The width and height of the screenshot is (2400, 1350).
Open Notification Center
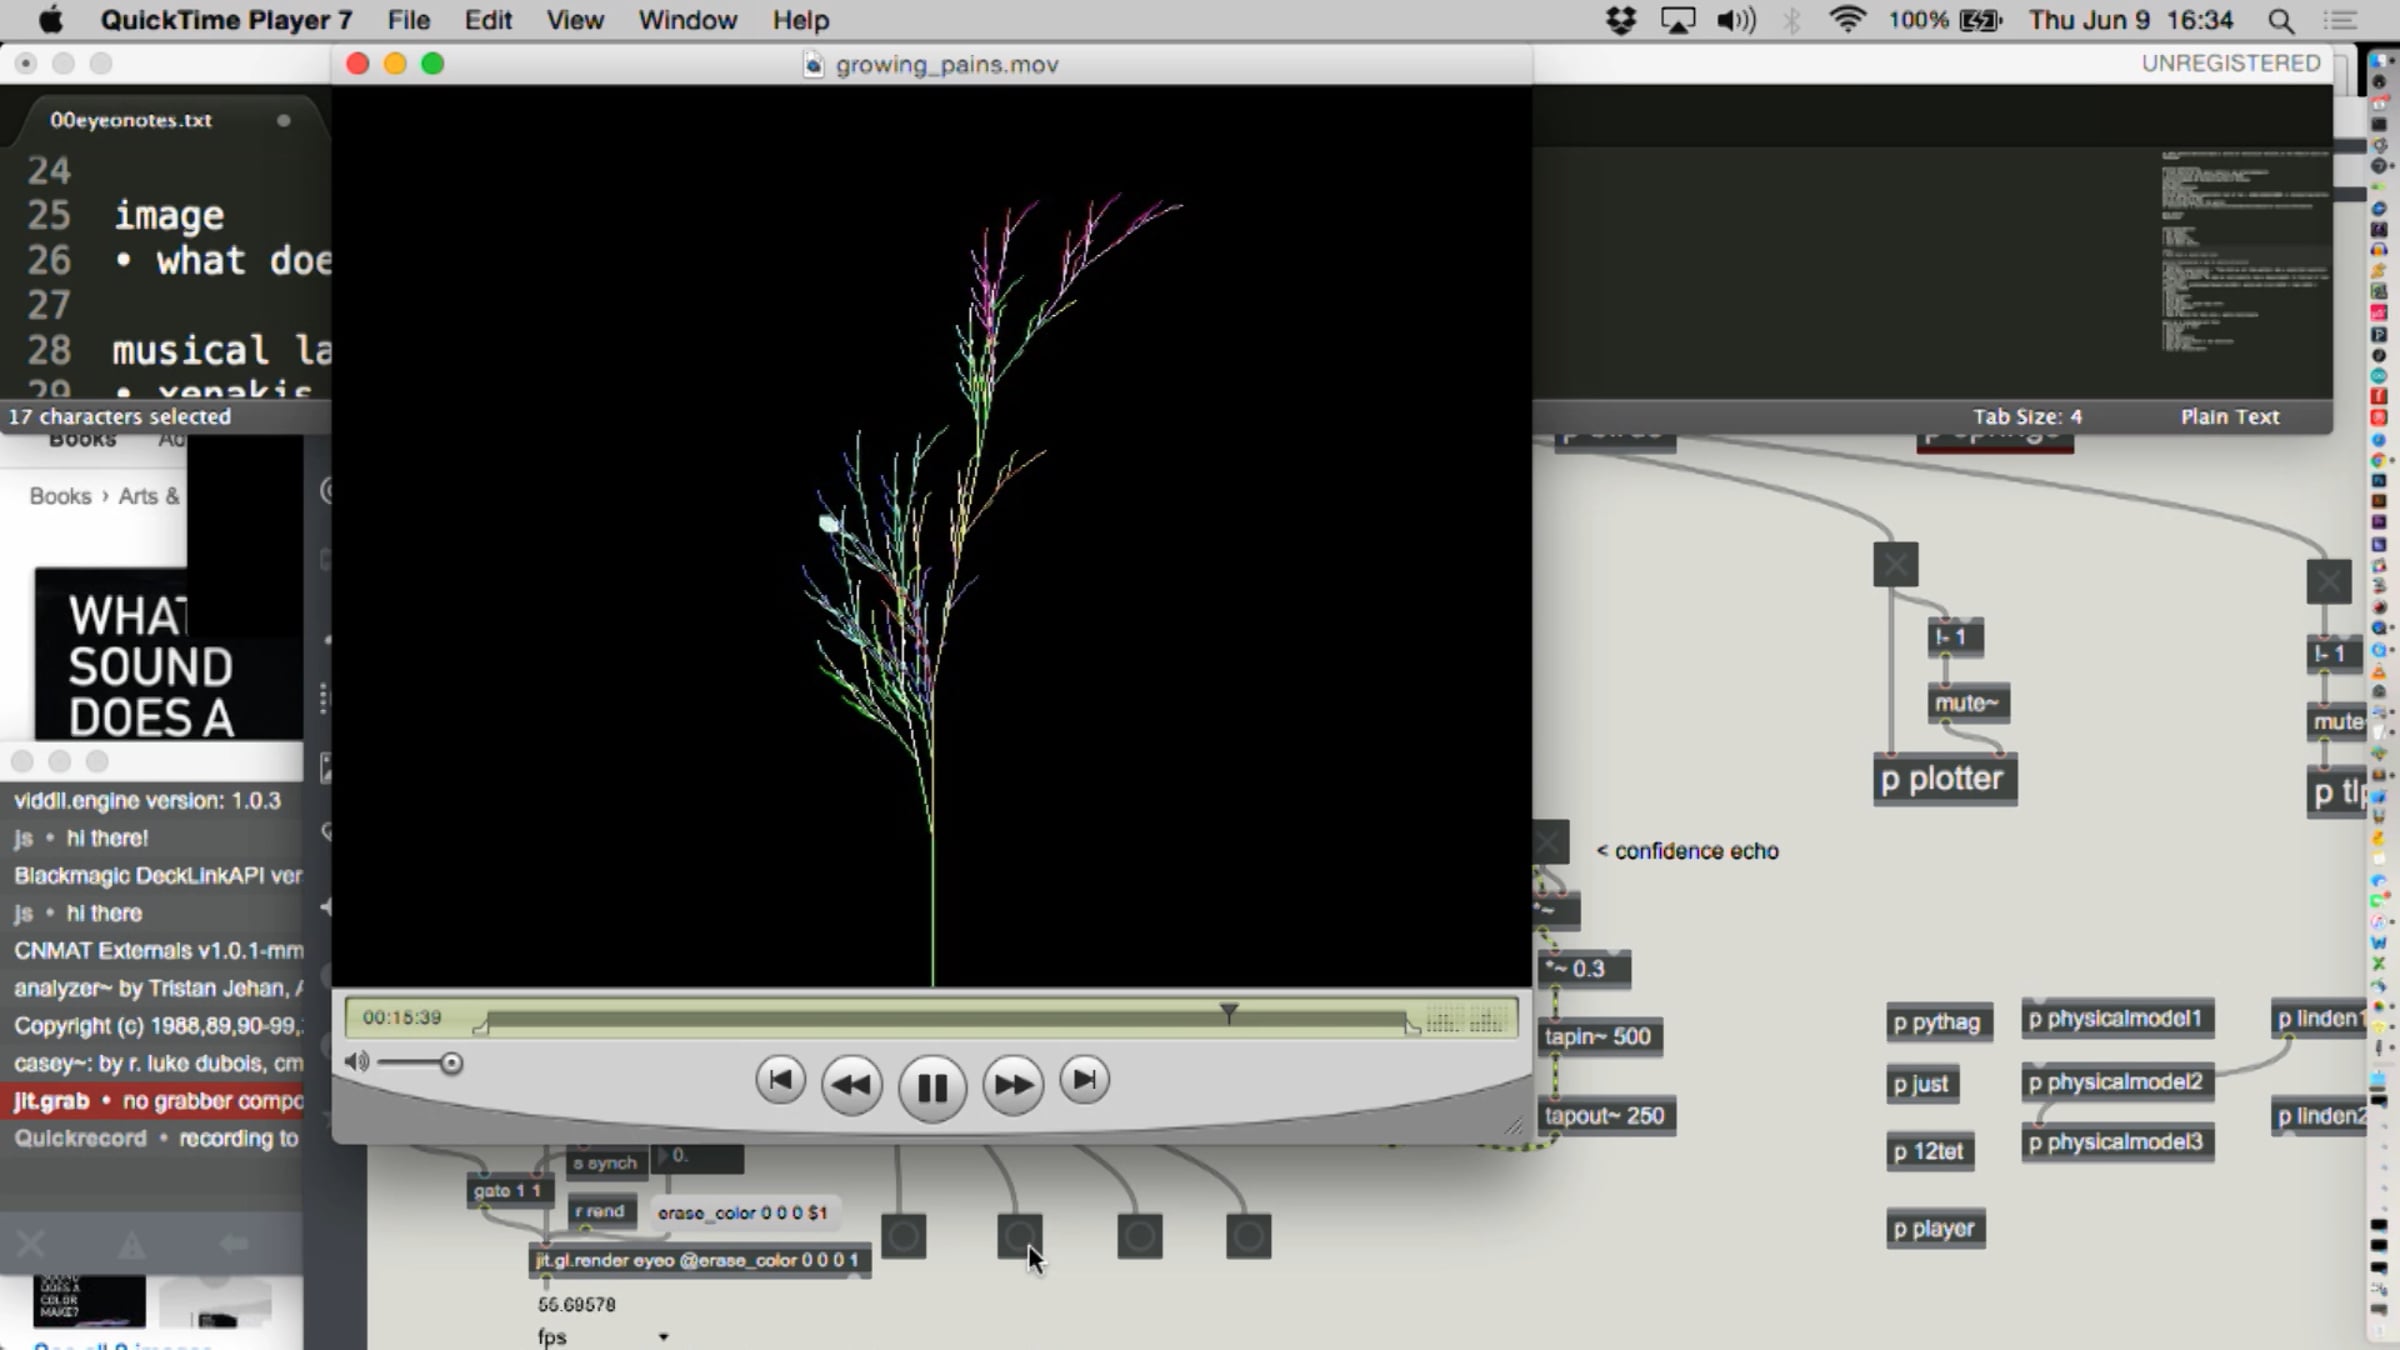coord(2340,20)
